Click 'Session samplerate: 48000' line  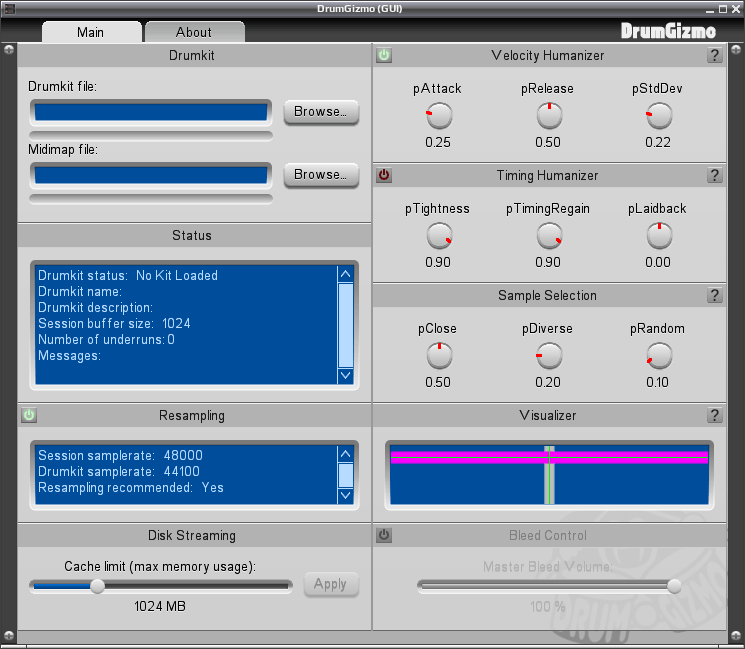point(120,456)
